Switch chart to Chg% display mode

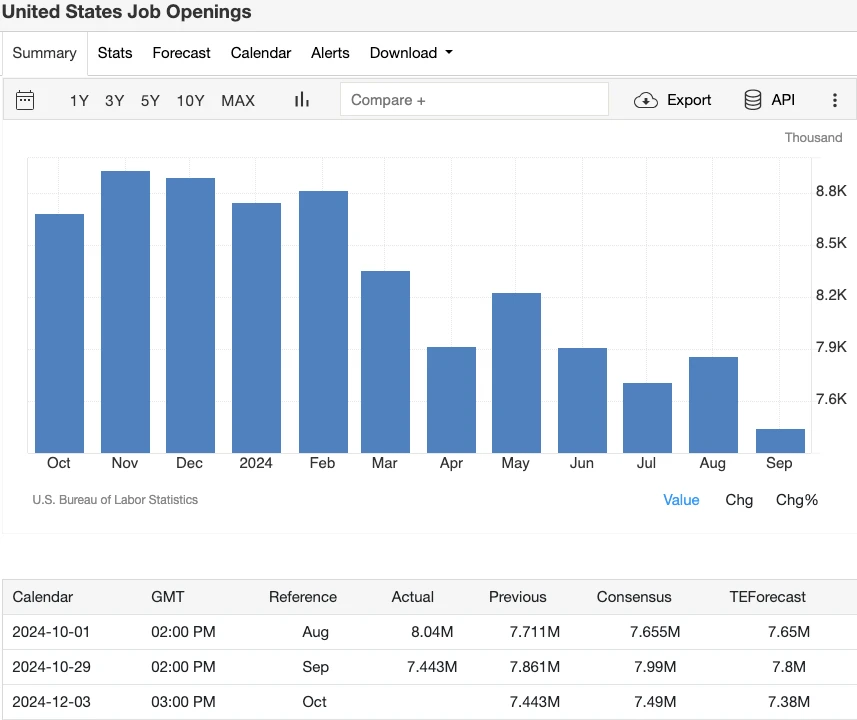[x=797, y=500]
